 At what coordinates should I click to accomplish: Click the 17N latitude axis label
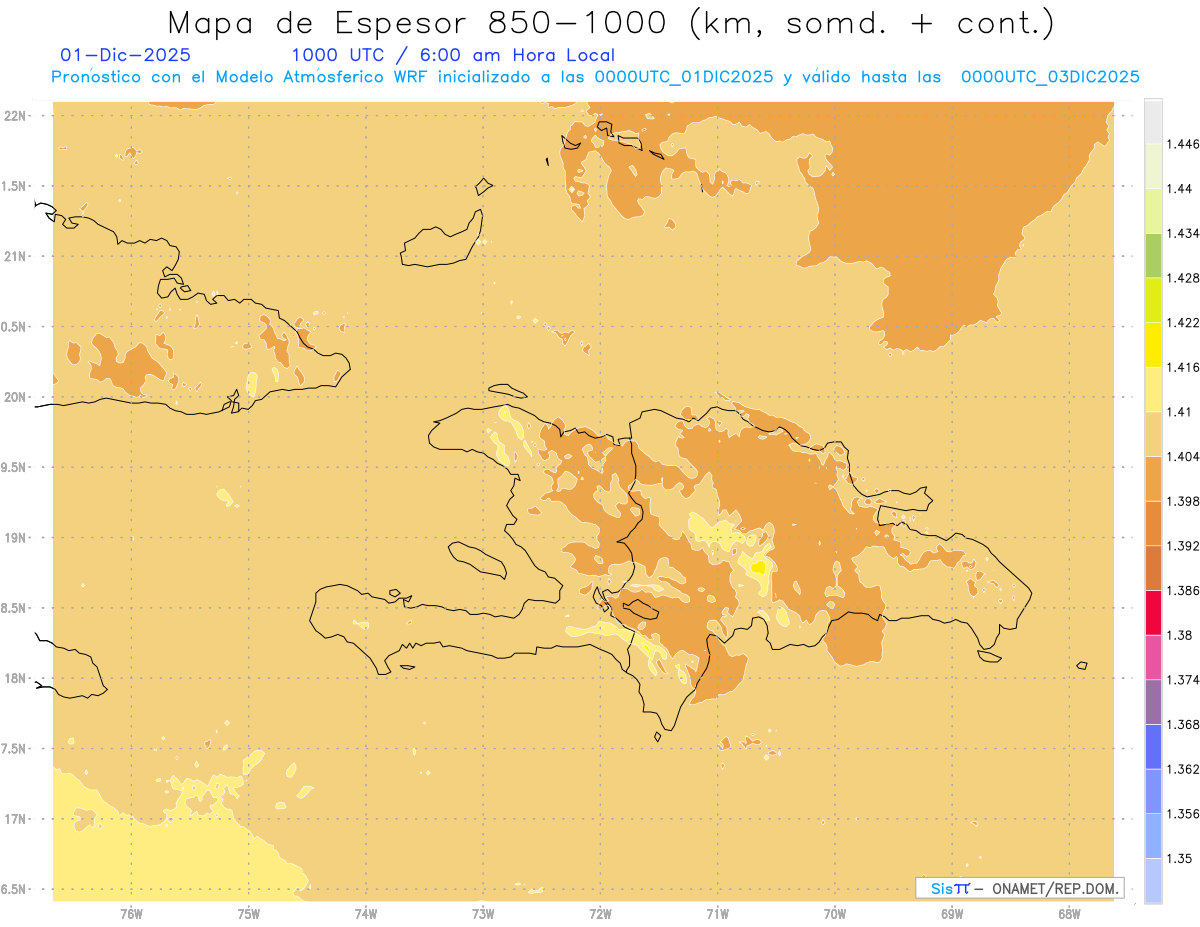pos(17,819)
